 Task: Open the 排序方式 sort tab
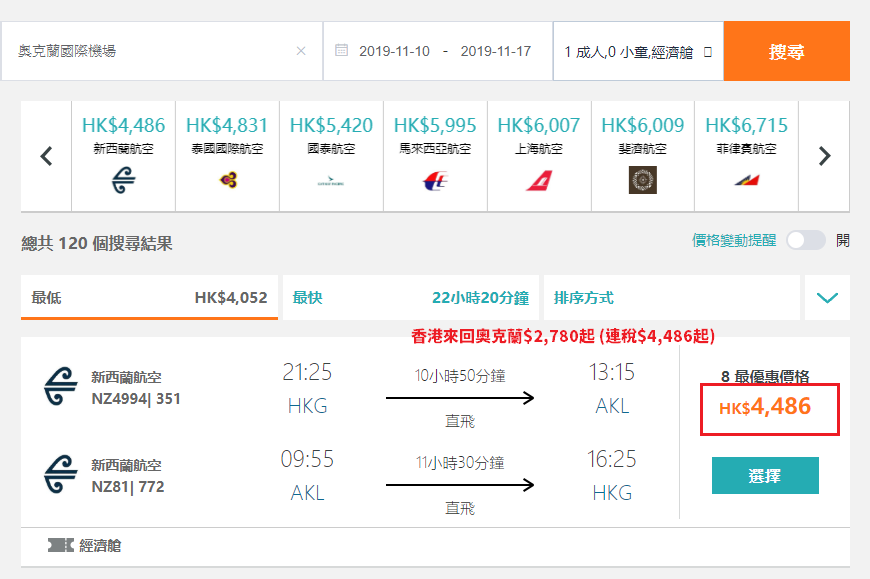point(671,297)
